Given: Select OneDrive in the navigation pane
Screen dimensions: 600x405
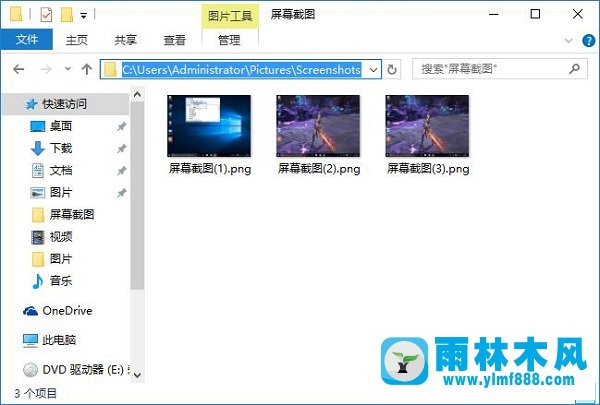Looking at the screenshot, I should click(x=67, y=311).
